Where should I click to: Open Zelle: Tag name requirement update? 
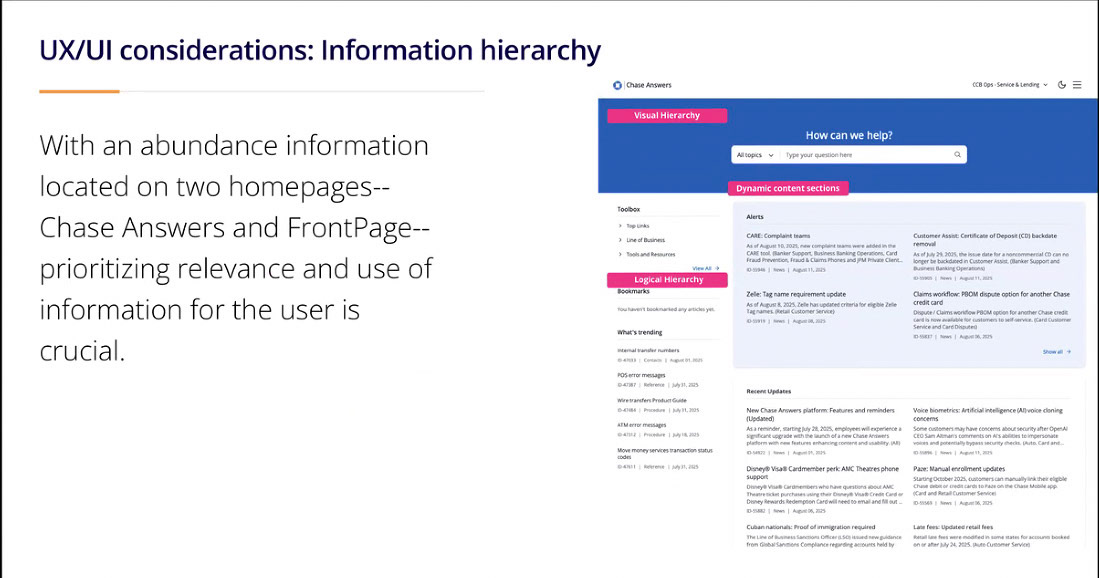pyautogui.click(x=796, y=294)
